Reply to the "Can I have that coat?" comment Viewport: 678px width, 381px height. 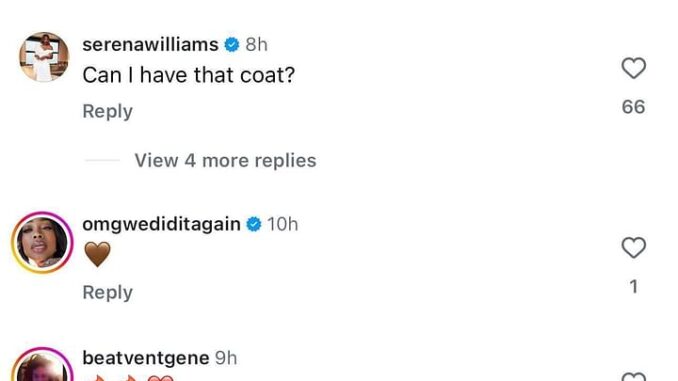click(x=107, y=111)
